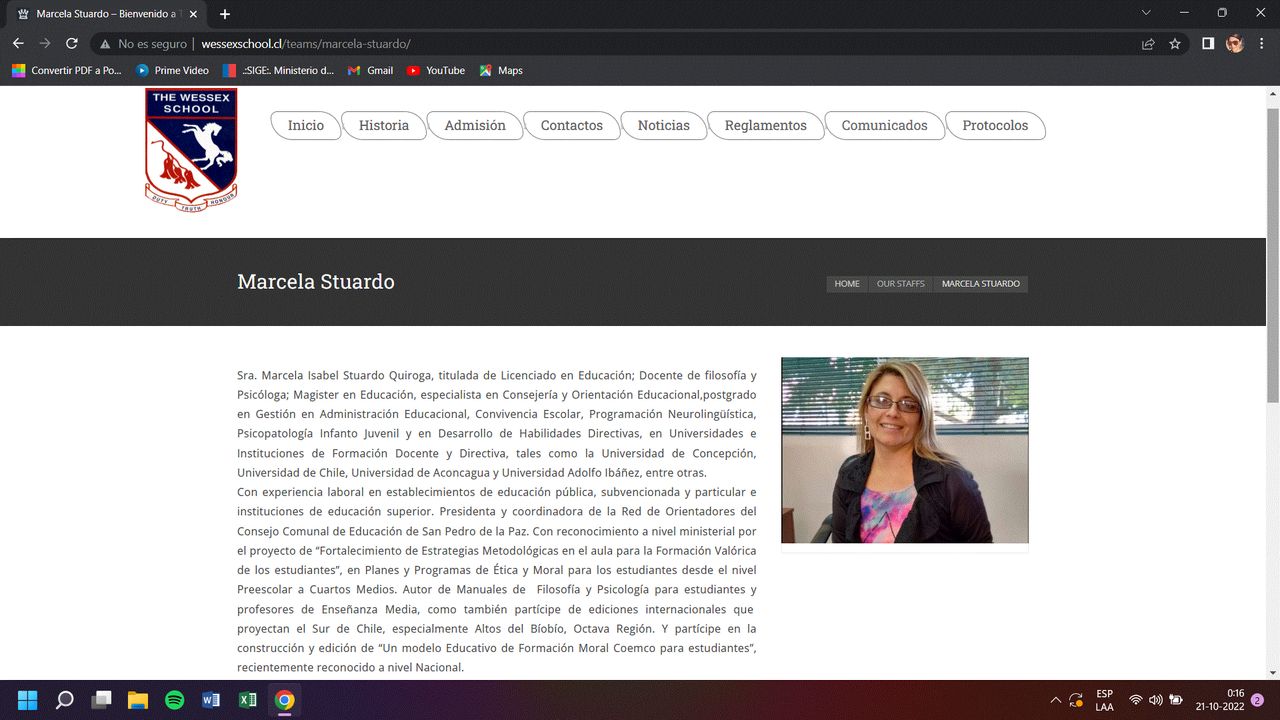Expand hidden icons in system tray

[x=1055, y=699]
